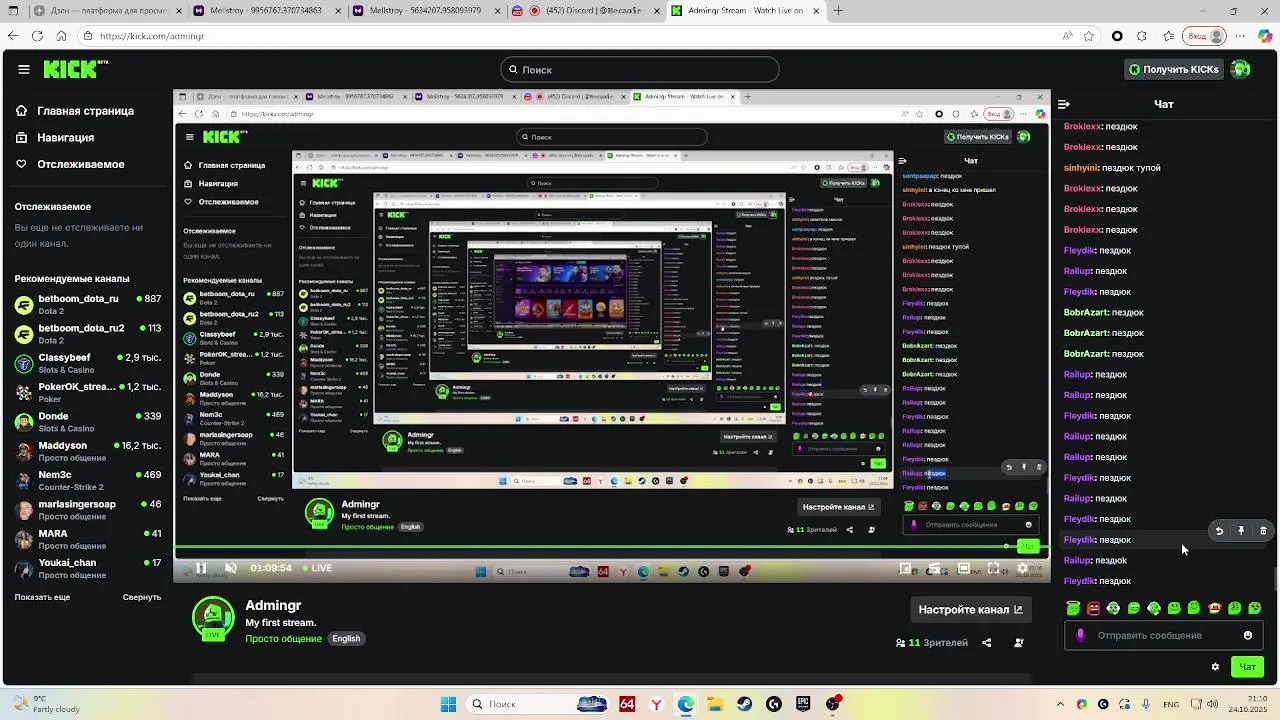Open the profile avatar in the Kick header
Image resolution: width=1280 pixels, height=720 pixels.
click(x=1240, y=69)
